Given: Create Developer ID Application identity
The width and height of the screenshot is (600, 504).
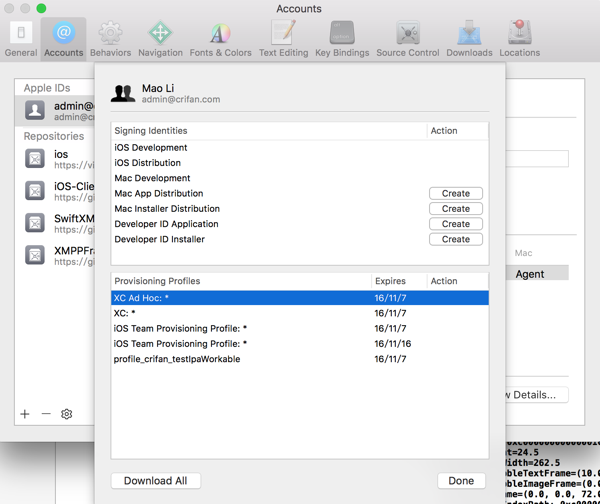Looking at the screenshot, I should [456, 224].
